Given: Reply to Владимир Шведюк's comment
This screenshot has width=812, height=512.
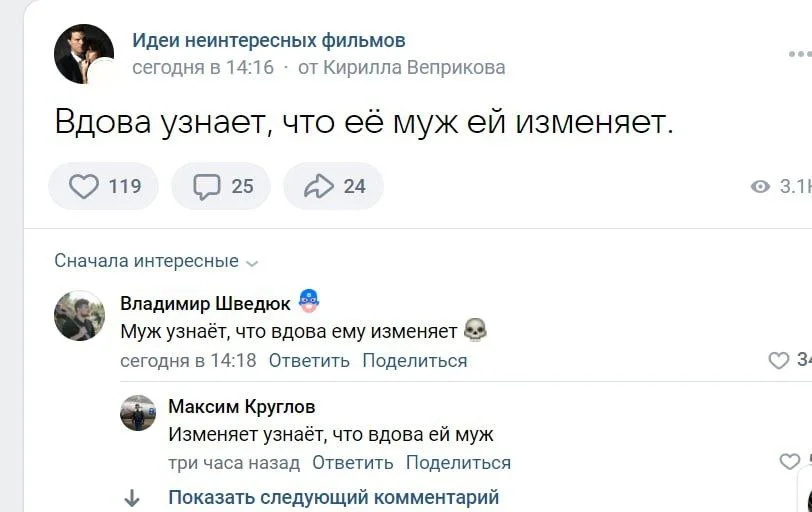Looking at the screenshot, I should pos(309,361).
